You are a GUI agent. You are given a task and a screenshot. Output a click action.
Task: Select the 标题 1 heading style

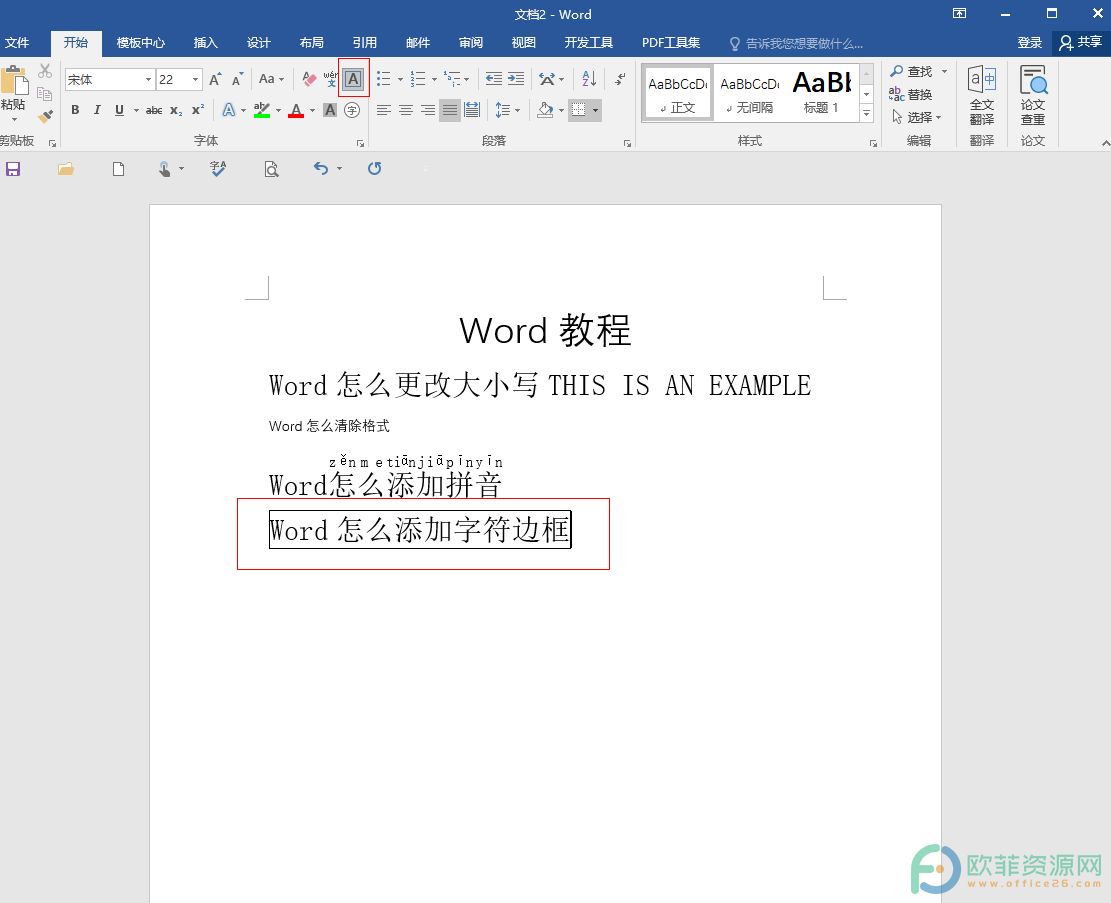click(x=822, y=92)
